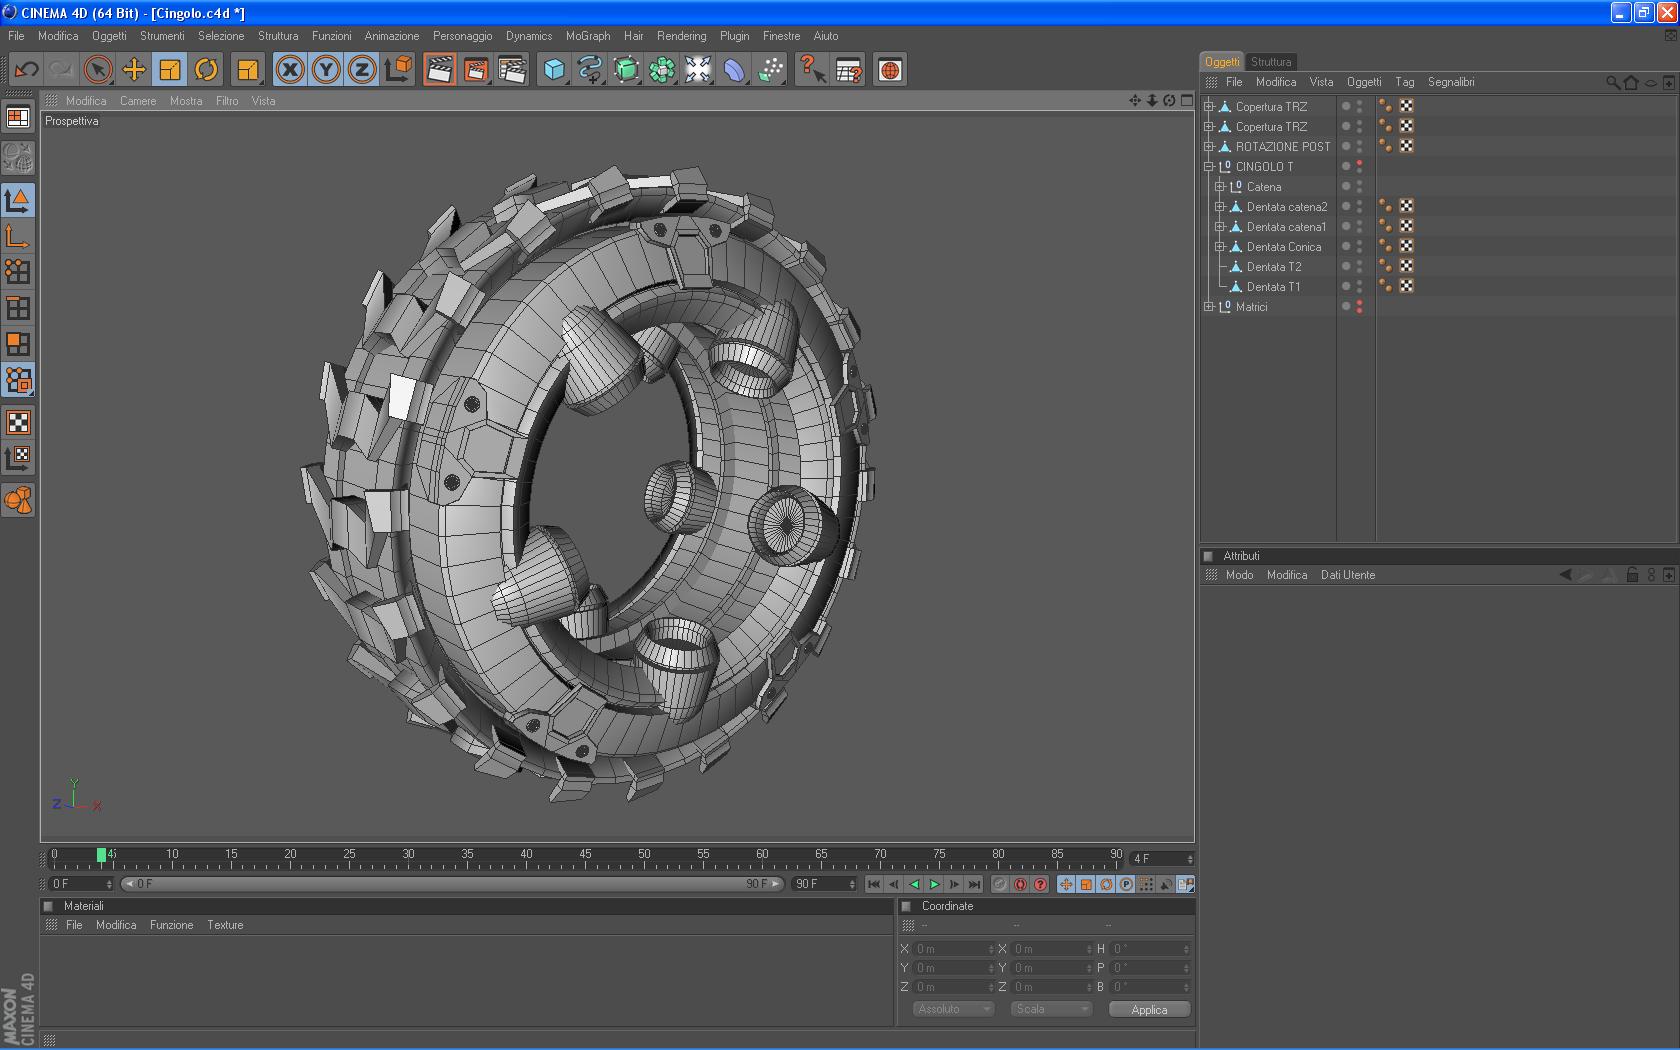Image resolution: width=1680 pixels, height=1050 pixels.
Task: Open the MoGraph menu
Action: tap(587, 36)
